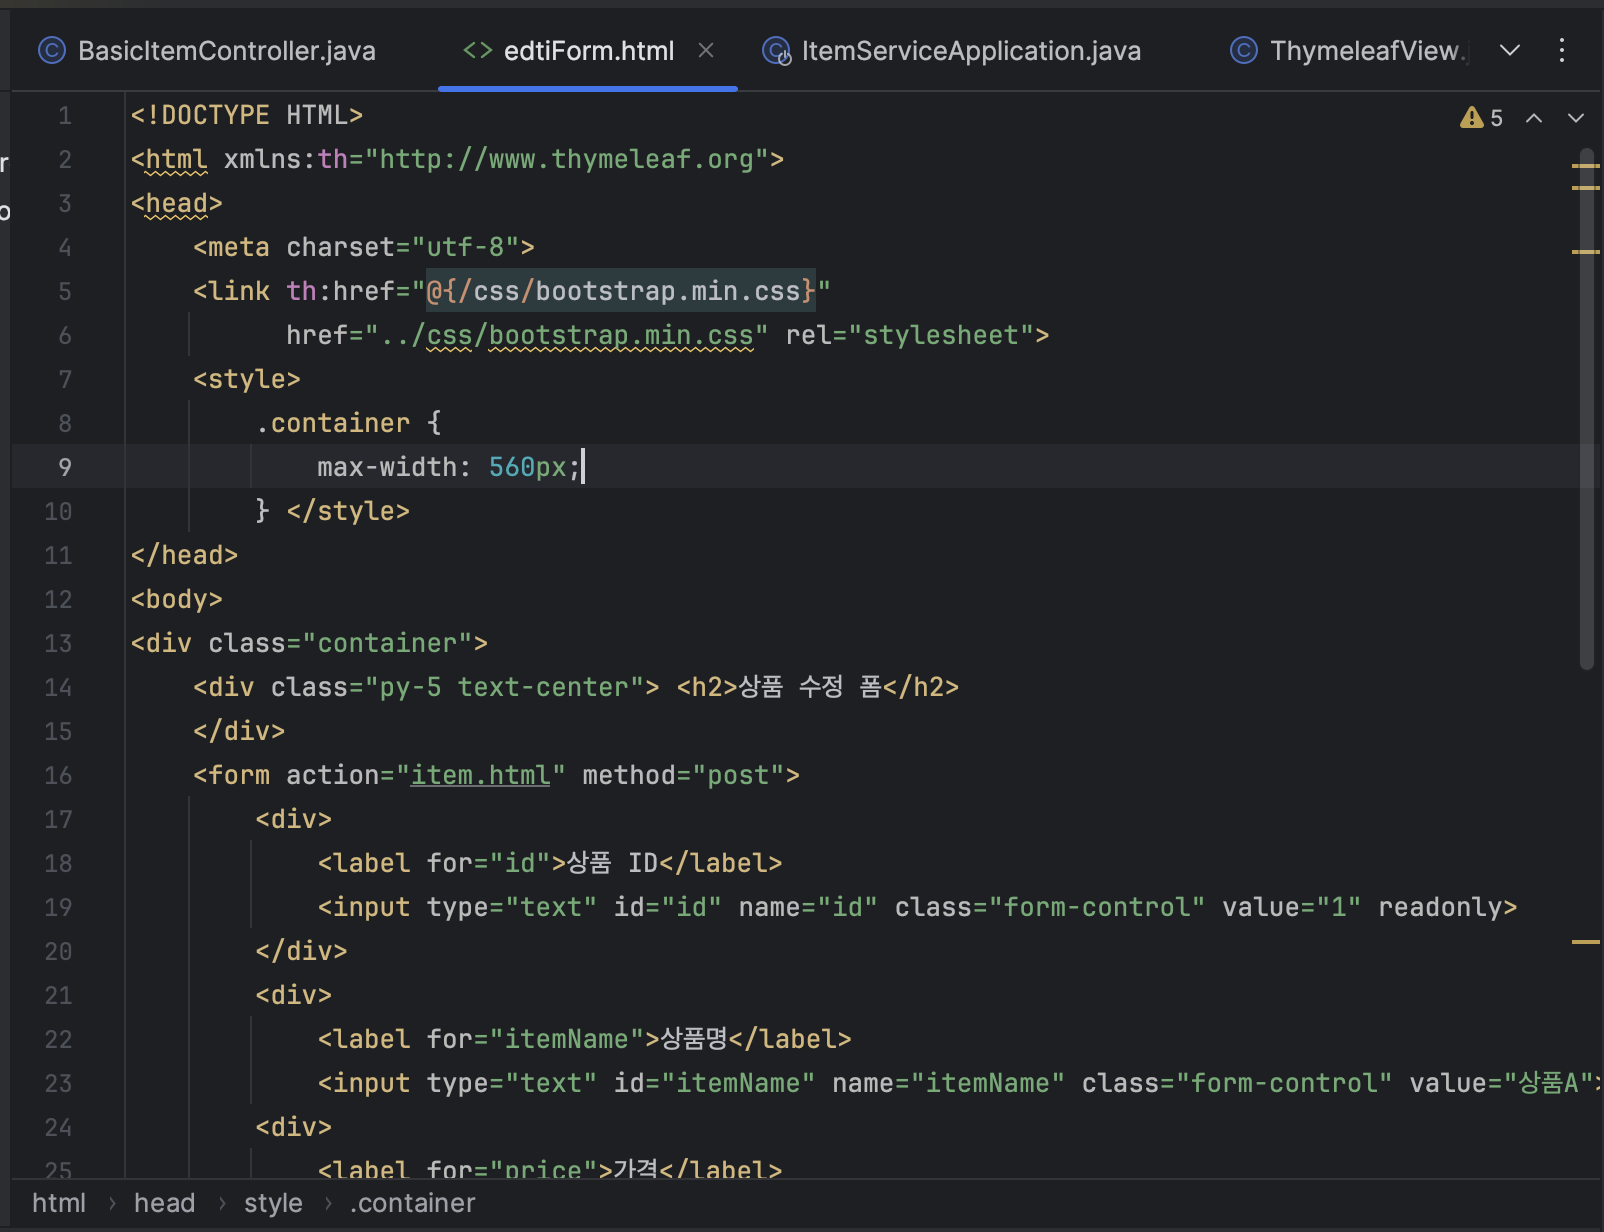Viewport: 1604px width, 1232px height.
Task: Click the warning count indicator showing 5
Action: [x=1482, y=118]
